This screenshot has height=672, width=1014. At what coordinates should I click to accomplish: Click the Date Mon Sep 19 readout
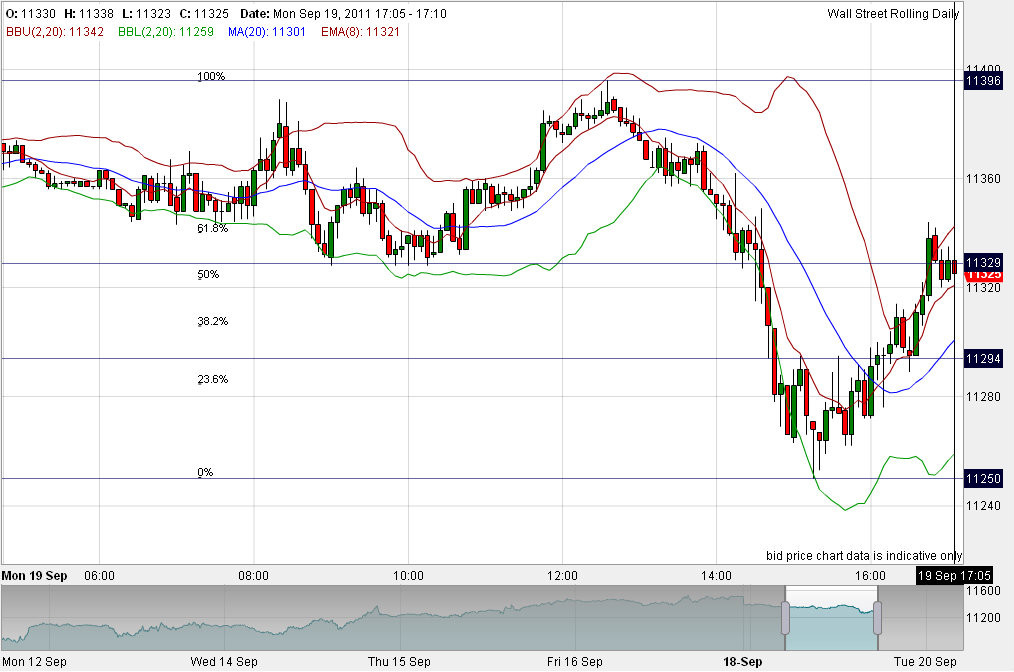(343, 14)
